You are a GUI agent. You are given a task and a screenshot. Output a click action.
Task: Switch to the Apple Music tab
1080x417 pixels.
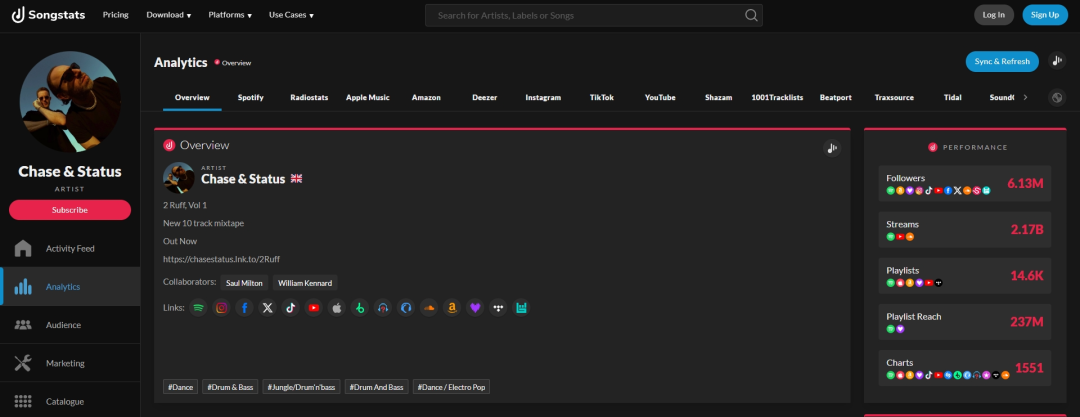[x=368, y=97]
